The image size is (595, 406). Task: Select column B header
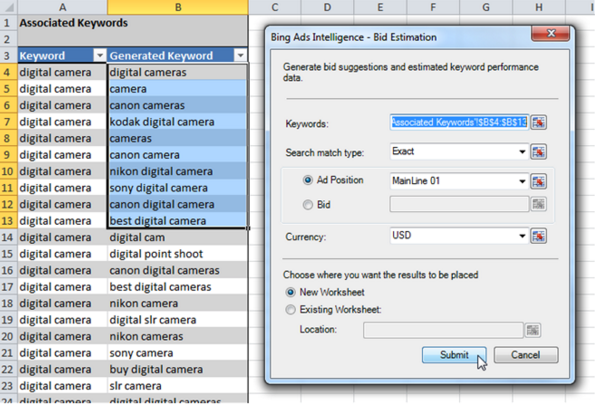(178, 7)
